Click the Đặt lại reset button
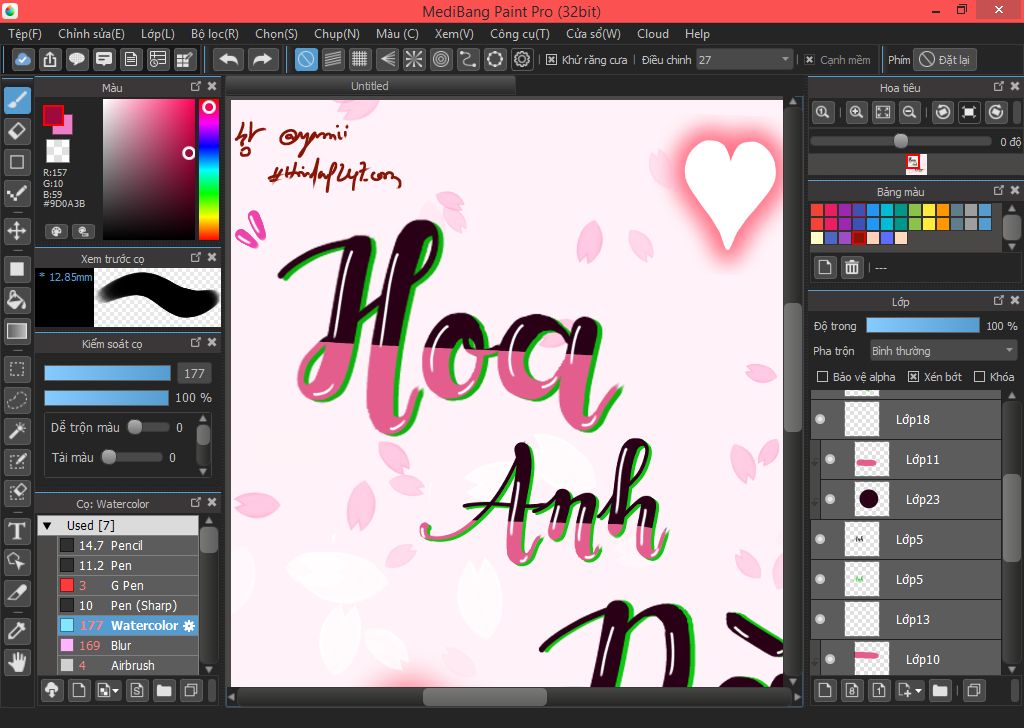The height and width of the screenshot is (728, 1024). point(944,59)
